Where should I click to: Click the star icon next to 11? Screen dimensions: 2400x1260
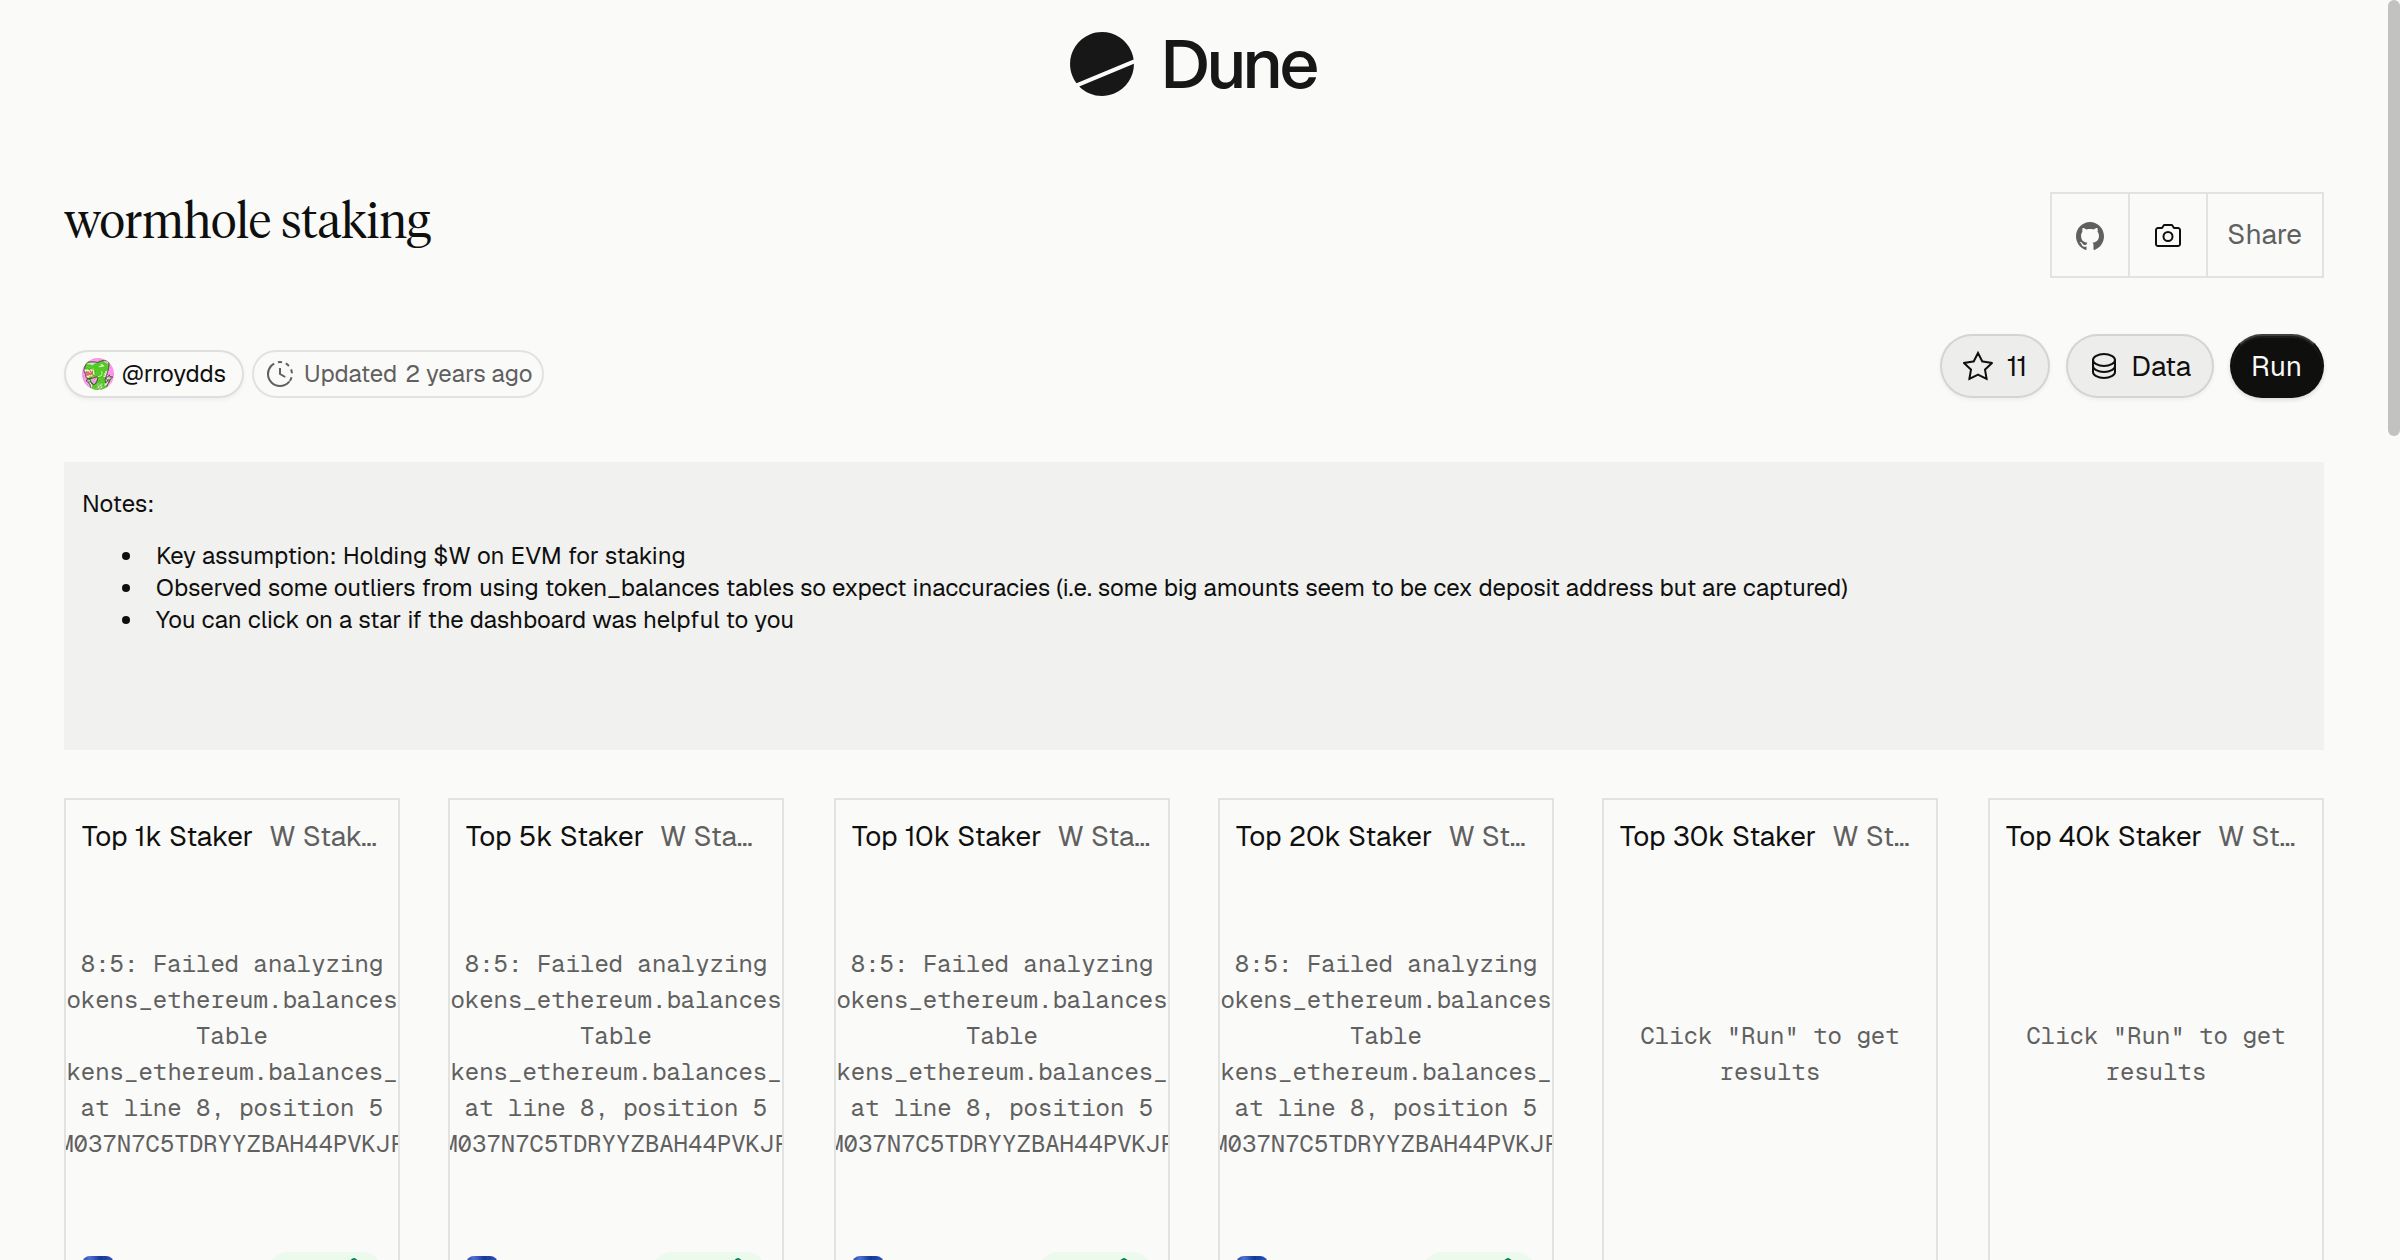pyautogui.click(x=1978, y=367)
